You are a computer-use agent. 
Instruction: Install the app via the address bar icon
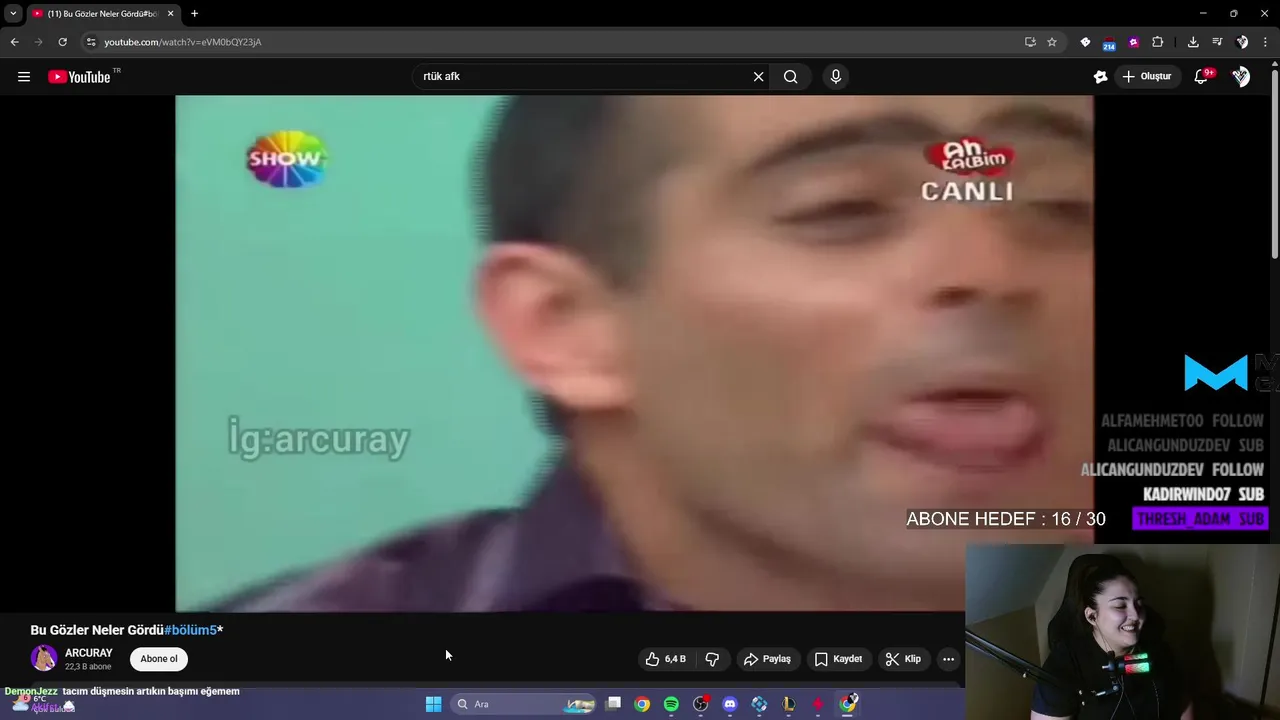pyautogui.click(x=1030, y=42)
